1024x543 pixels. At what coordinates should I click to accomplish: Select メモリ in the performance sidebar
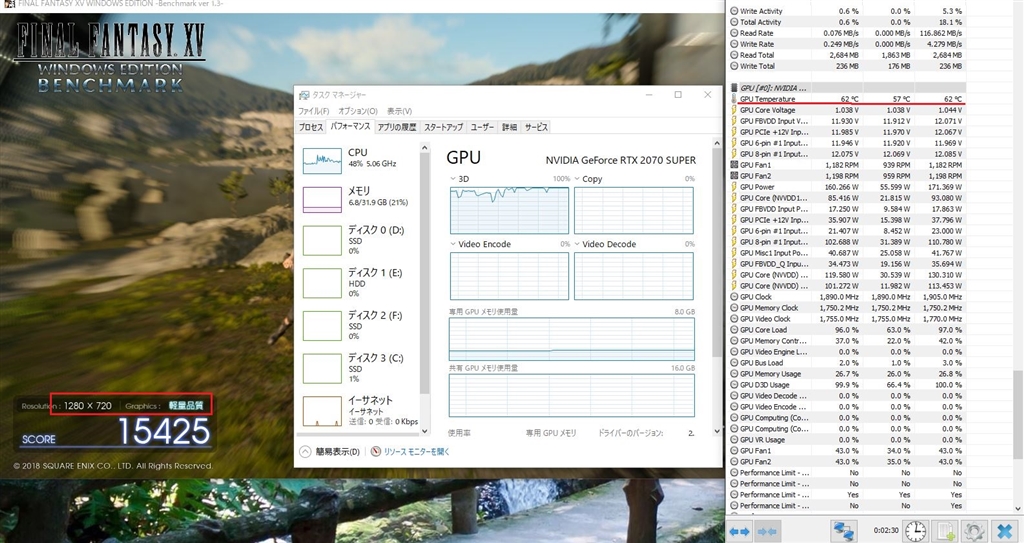(x=358, y=198)
